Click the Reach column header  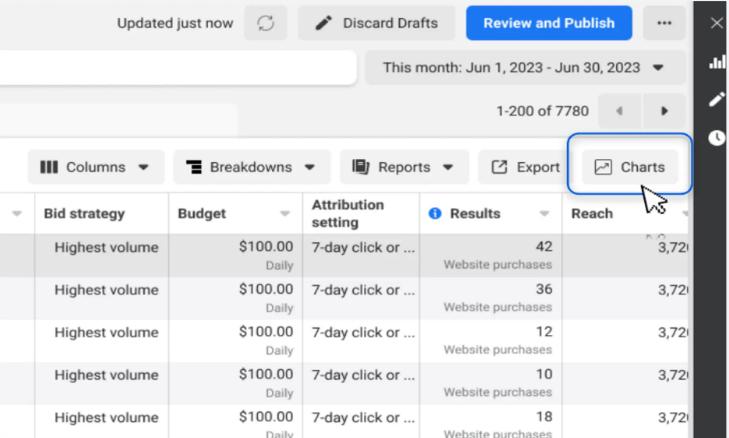coord(592,213)
